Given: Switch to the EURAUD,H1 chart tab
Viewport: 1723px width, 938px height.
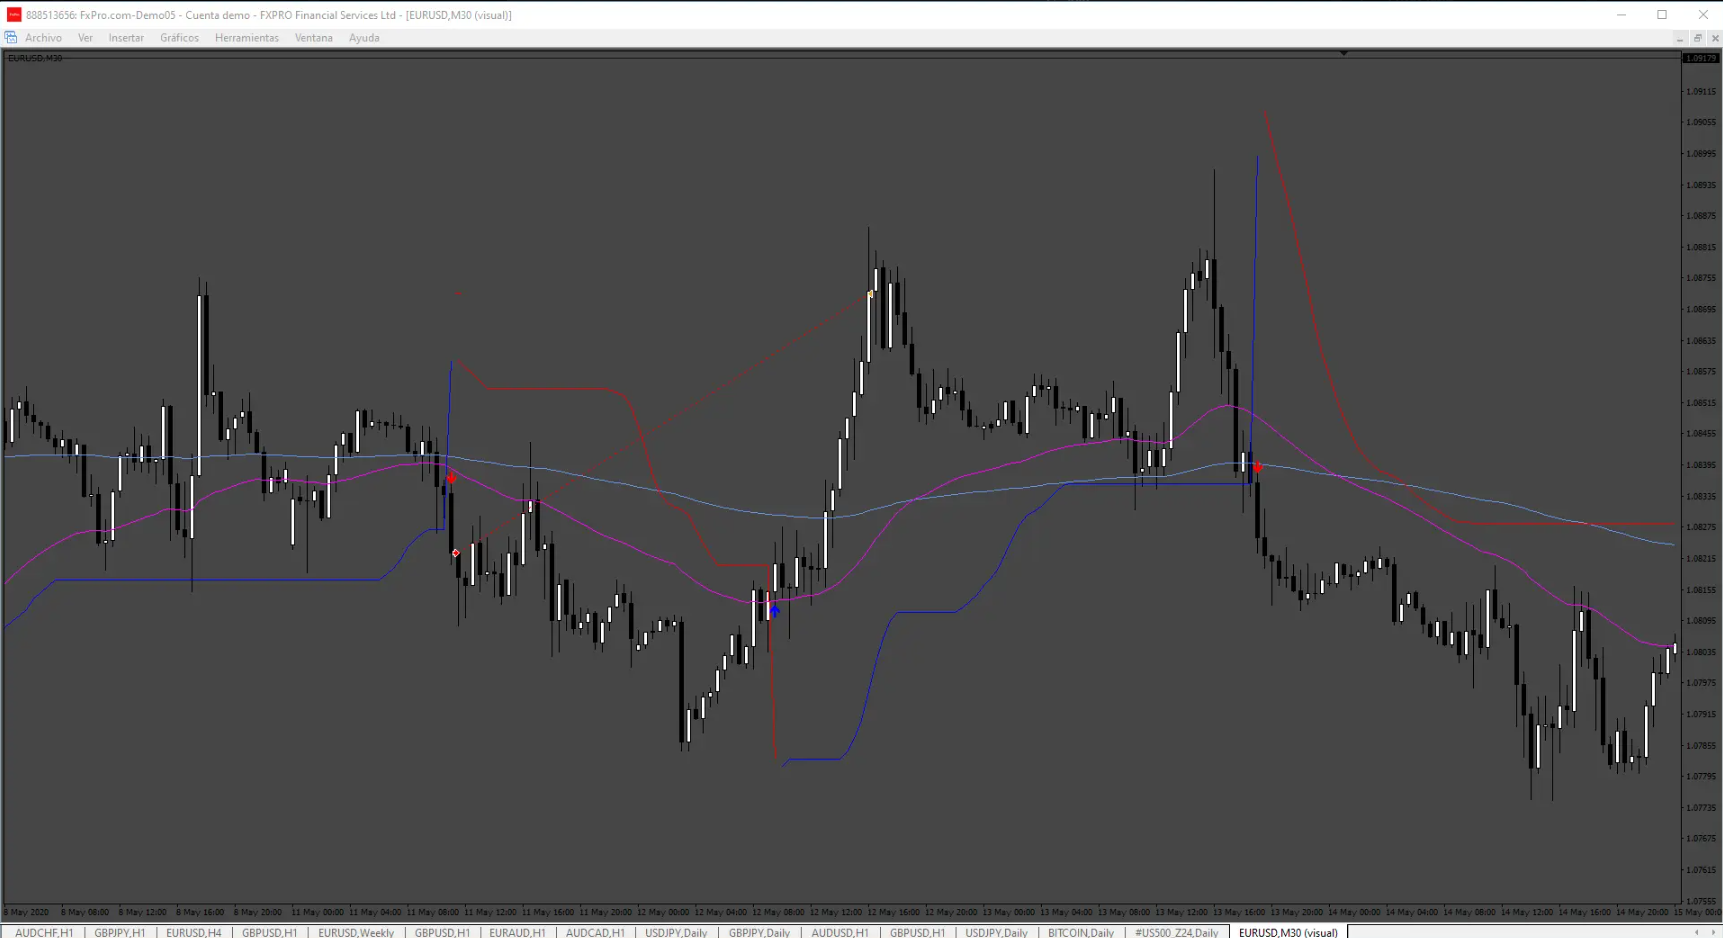Looking at the screenshot, I should pyautogui.click(x=517, y=932).
